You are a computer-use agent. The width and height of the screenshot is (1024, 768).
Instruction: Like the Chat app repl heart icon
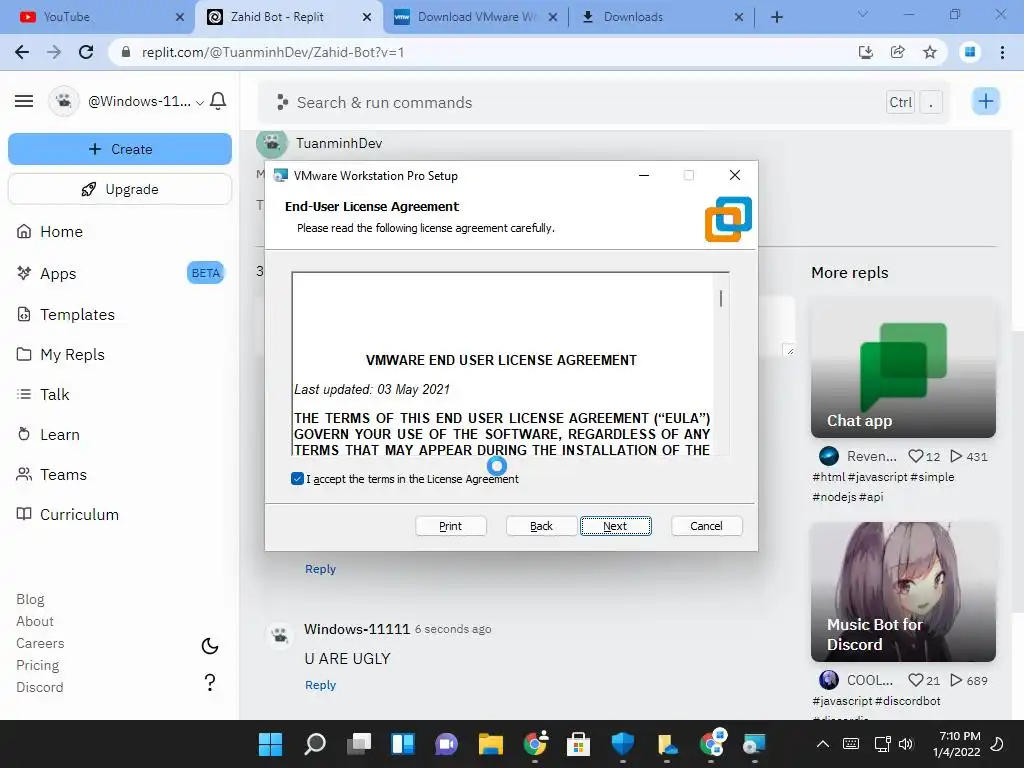pos(916,456)
